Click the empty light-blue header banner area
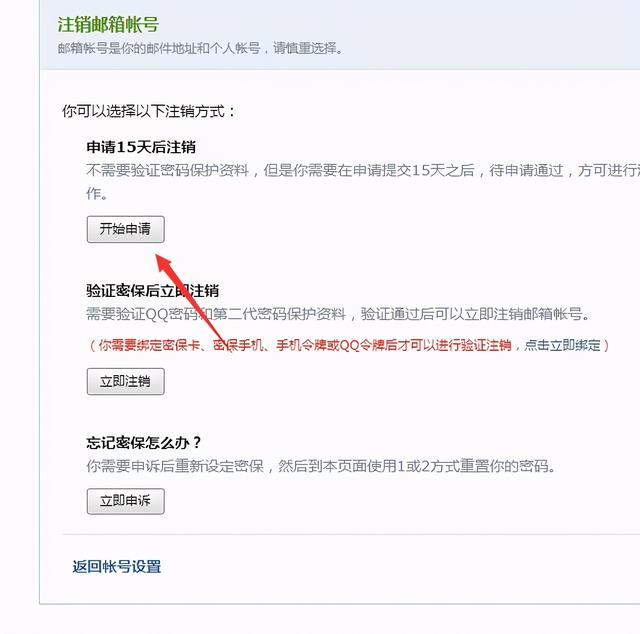Viewport: 640px width, 634px height. pos(490,35)
